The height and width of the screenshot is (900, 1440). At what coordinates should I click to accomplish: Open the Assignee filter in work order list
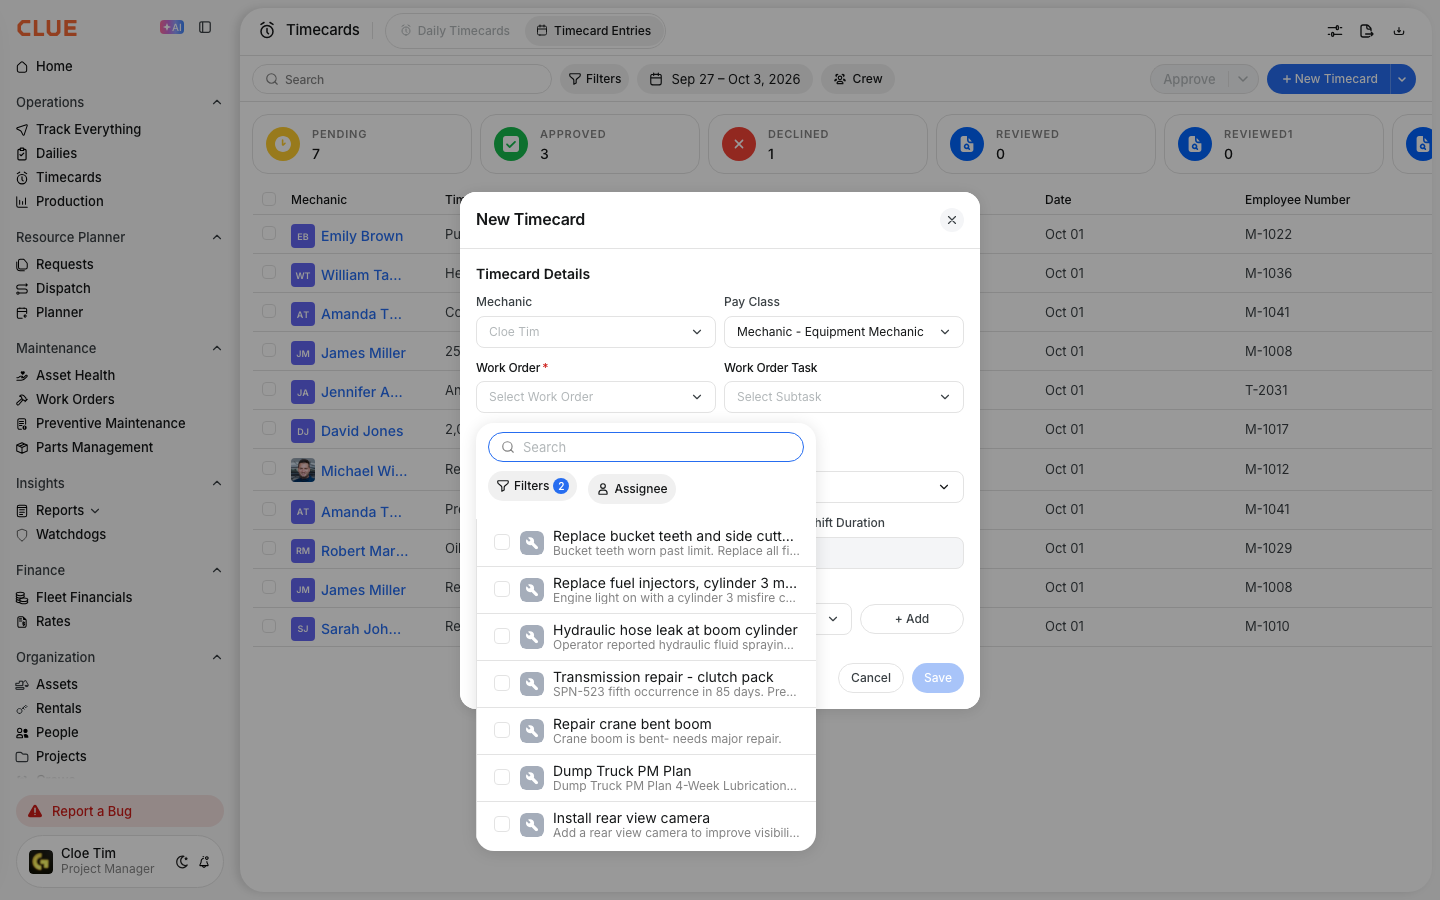(x=632, y=489)
